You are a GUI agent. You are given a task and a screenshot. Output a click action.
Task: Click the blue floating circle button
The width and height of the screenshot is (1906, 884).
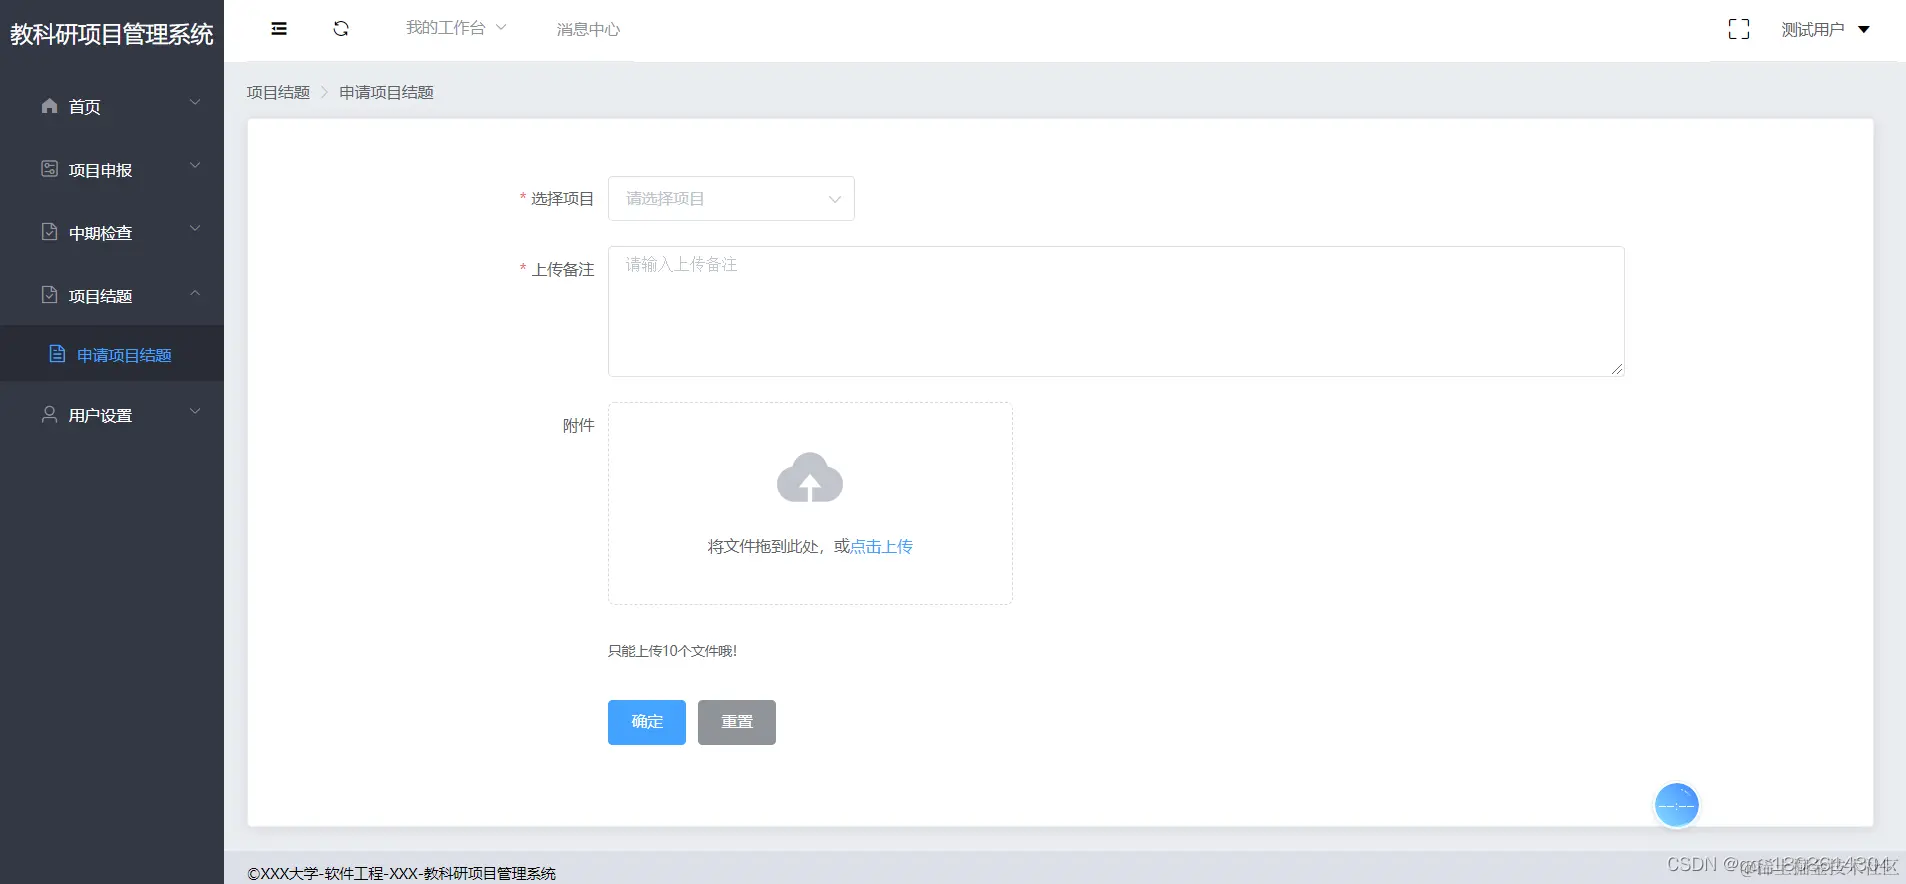(x=1677, y=805)
